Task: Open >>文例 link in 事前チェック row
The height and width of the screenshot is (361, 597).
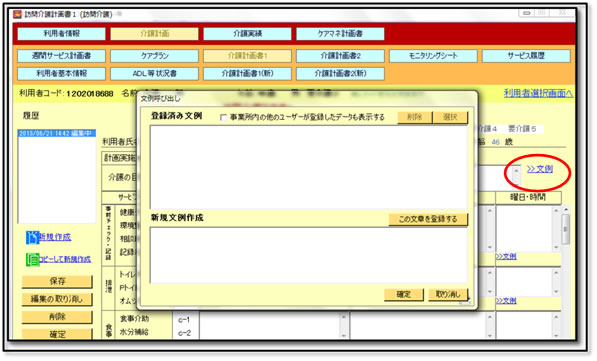Action: (506, 257)
